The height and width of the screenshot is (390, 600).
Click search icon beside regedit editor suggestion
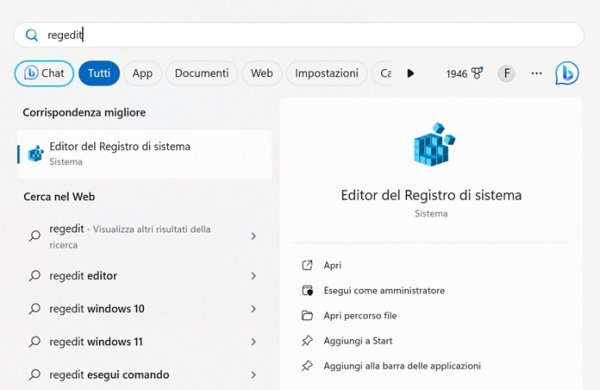(x=34, y=276)
